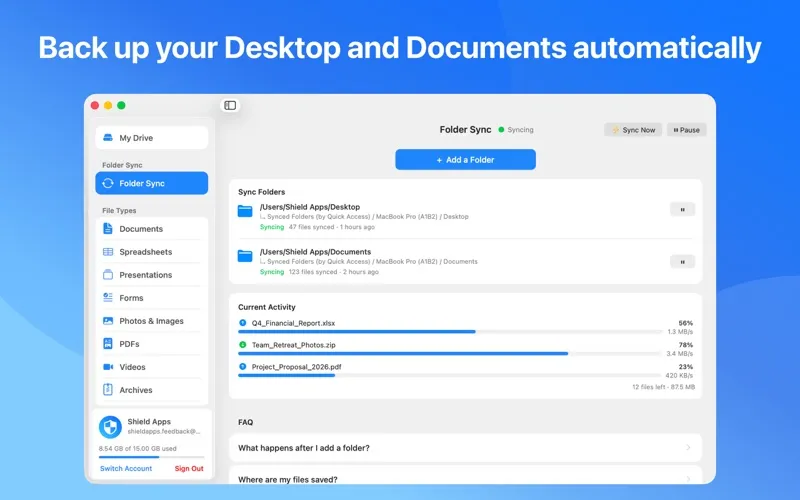Viewport: 800px width, 500px height.
Task: Open Forms file type
Action: (152, 297)
